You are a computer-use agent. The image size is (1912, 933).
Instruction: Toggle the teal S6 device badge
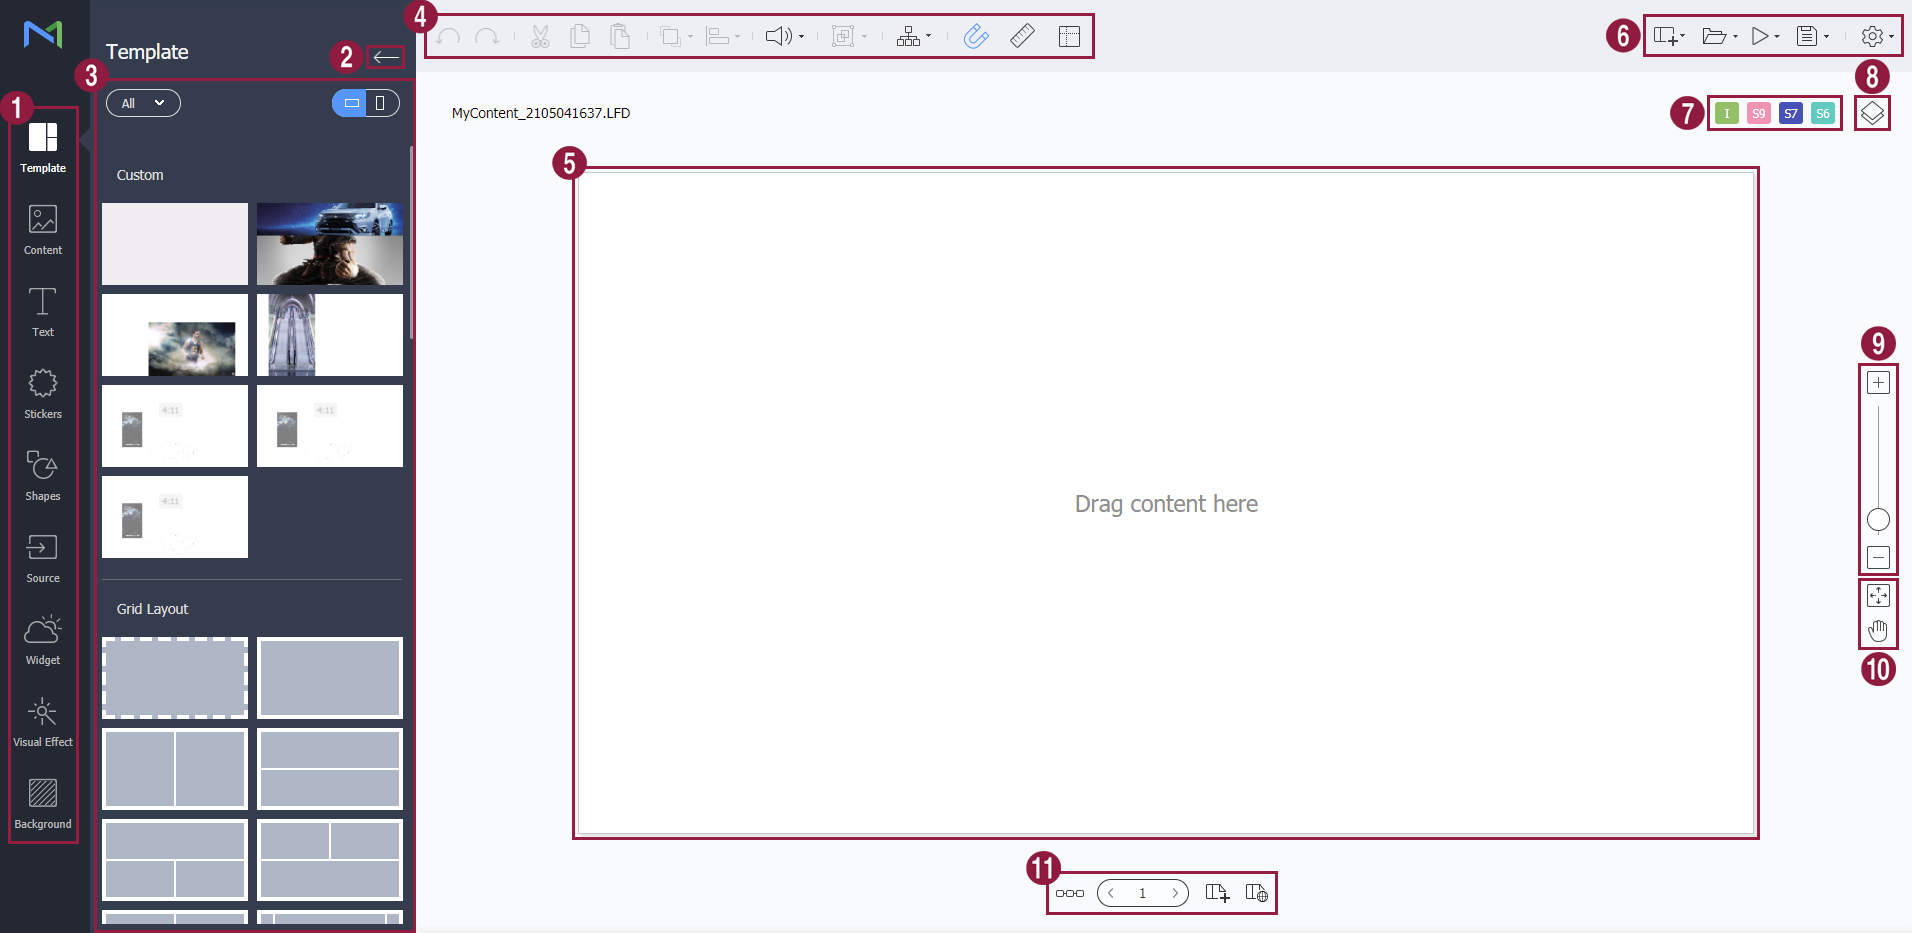[x=1822, y=113]
